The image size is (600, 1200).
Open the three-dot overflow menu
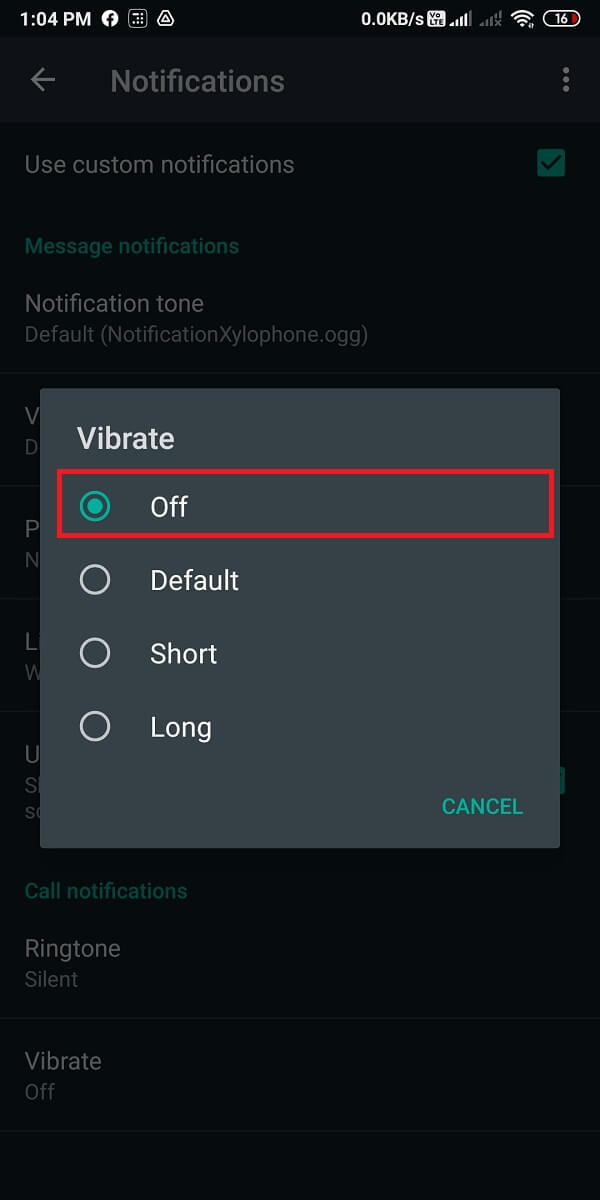[566, 80]
